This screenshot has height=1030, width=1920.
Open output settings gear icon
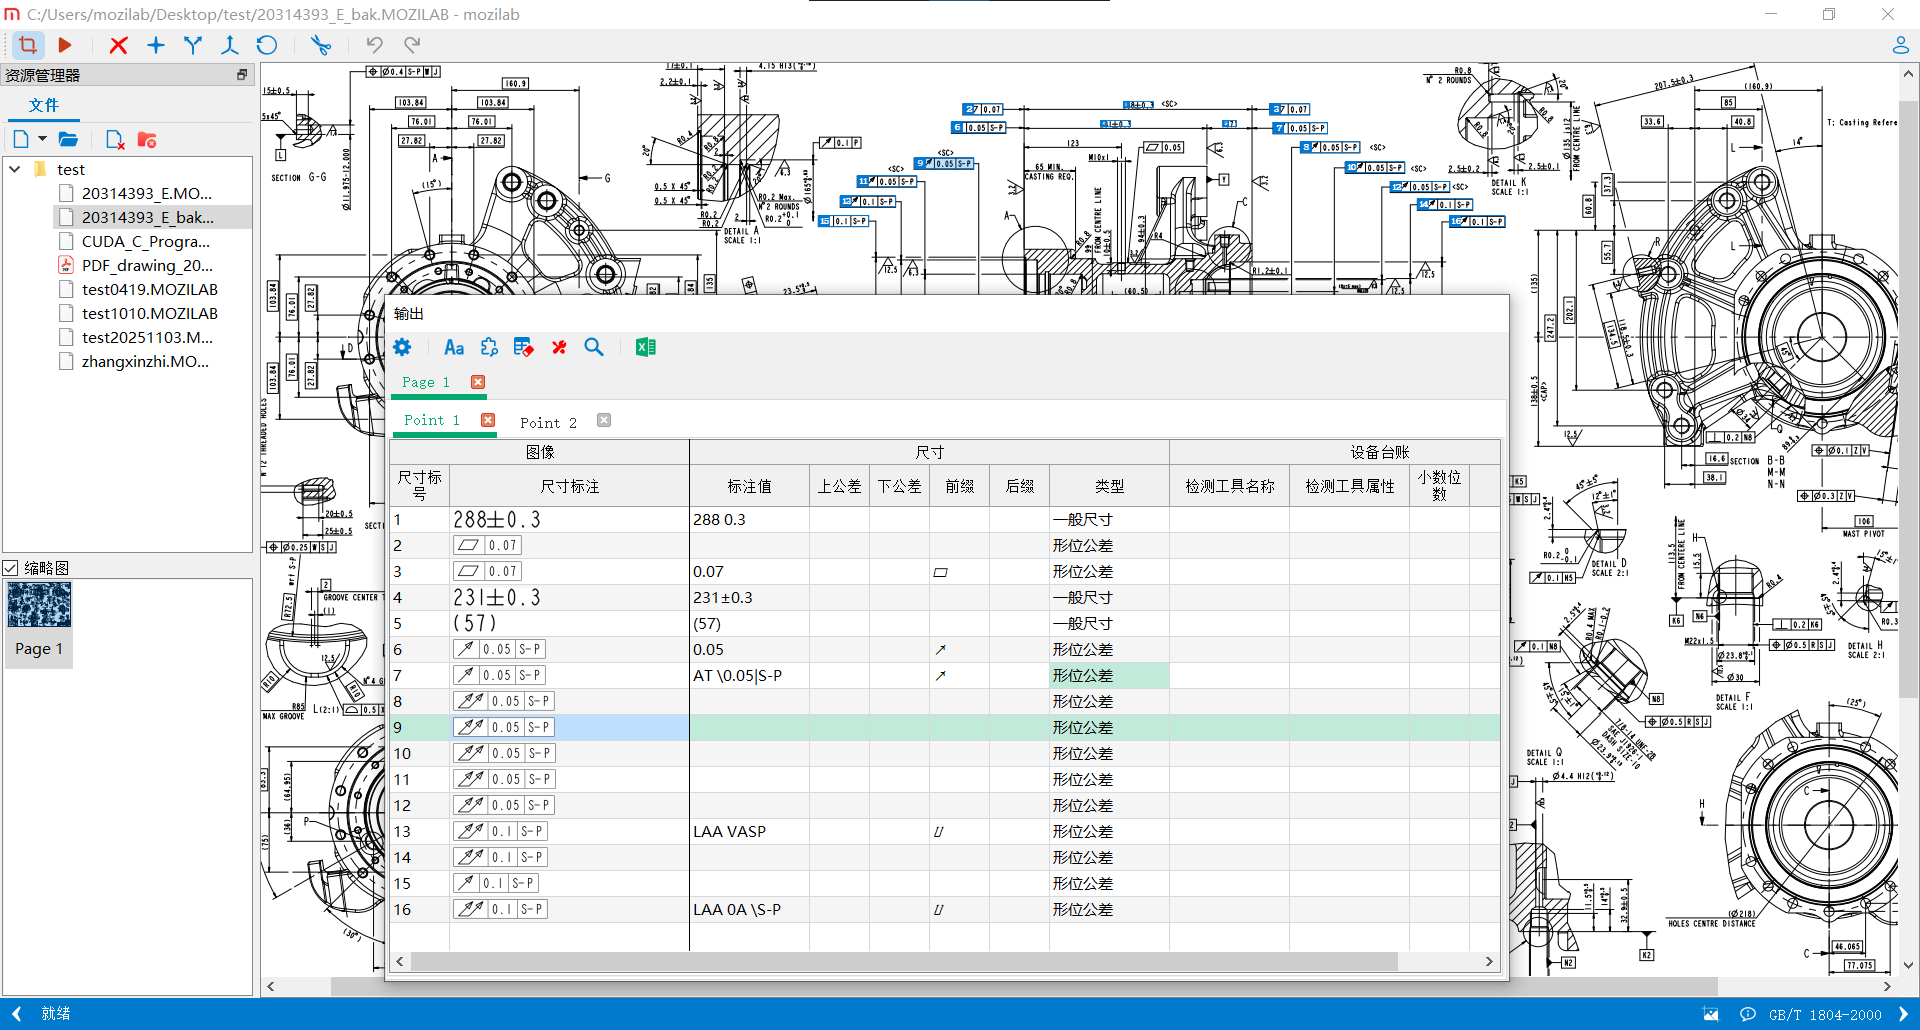(402, 347)
